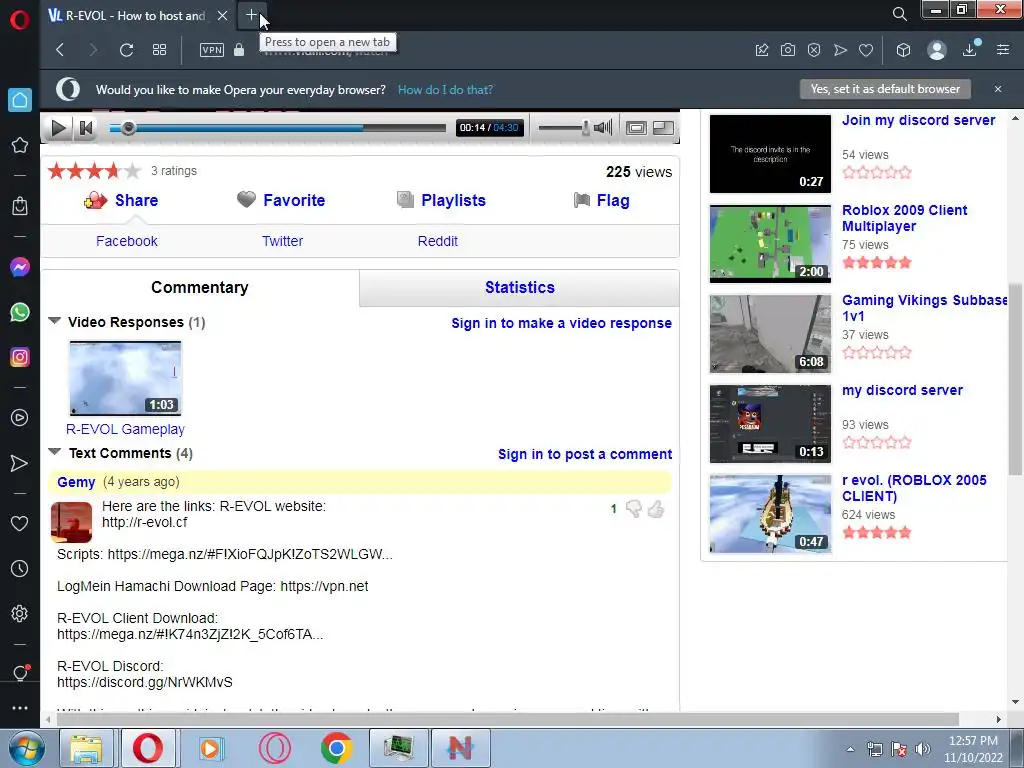Open Google Chrome from taskbar
Screen dimensions: 1024x768
(x=337, y=748)
